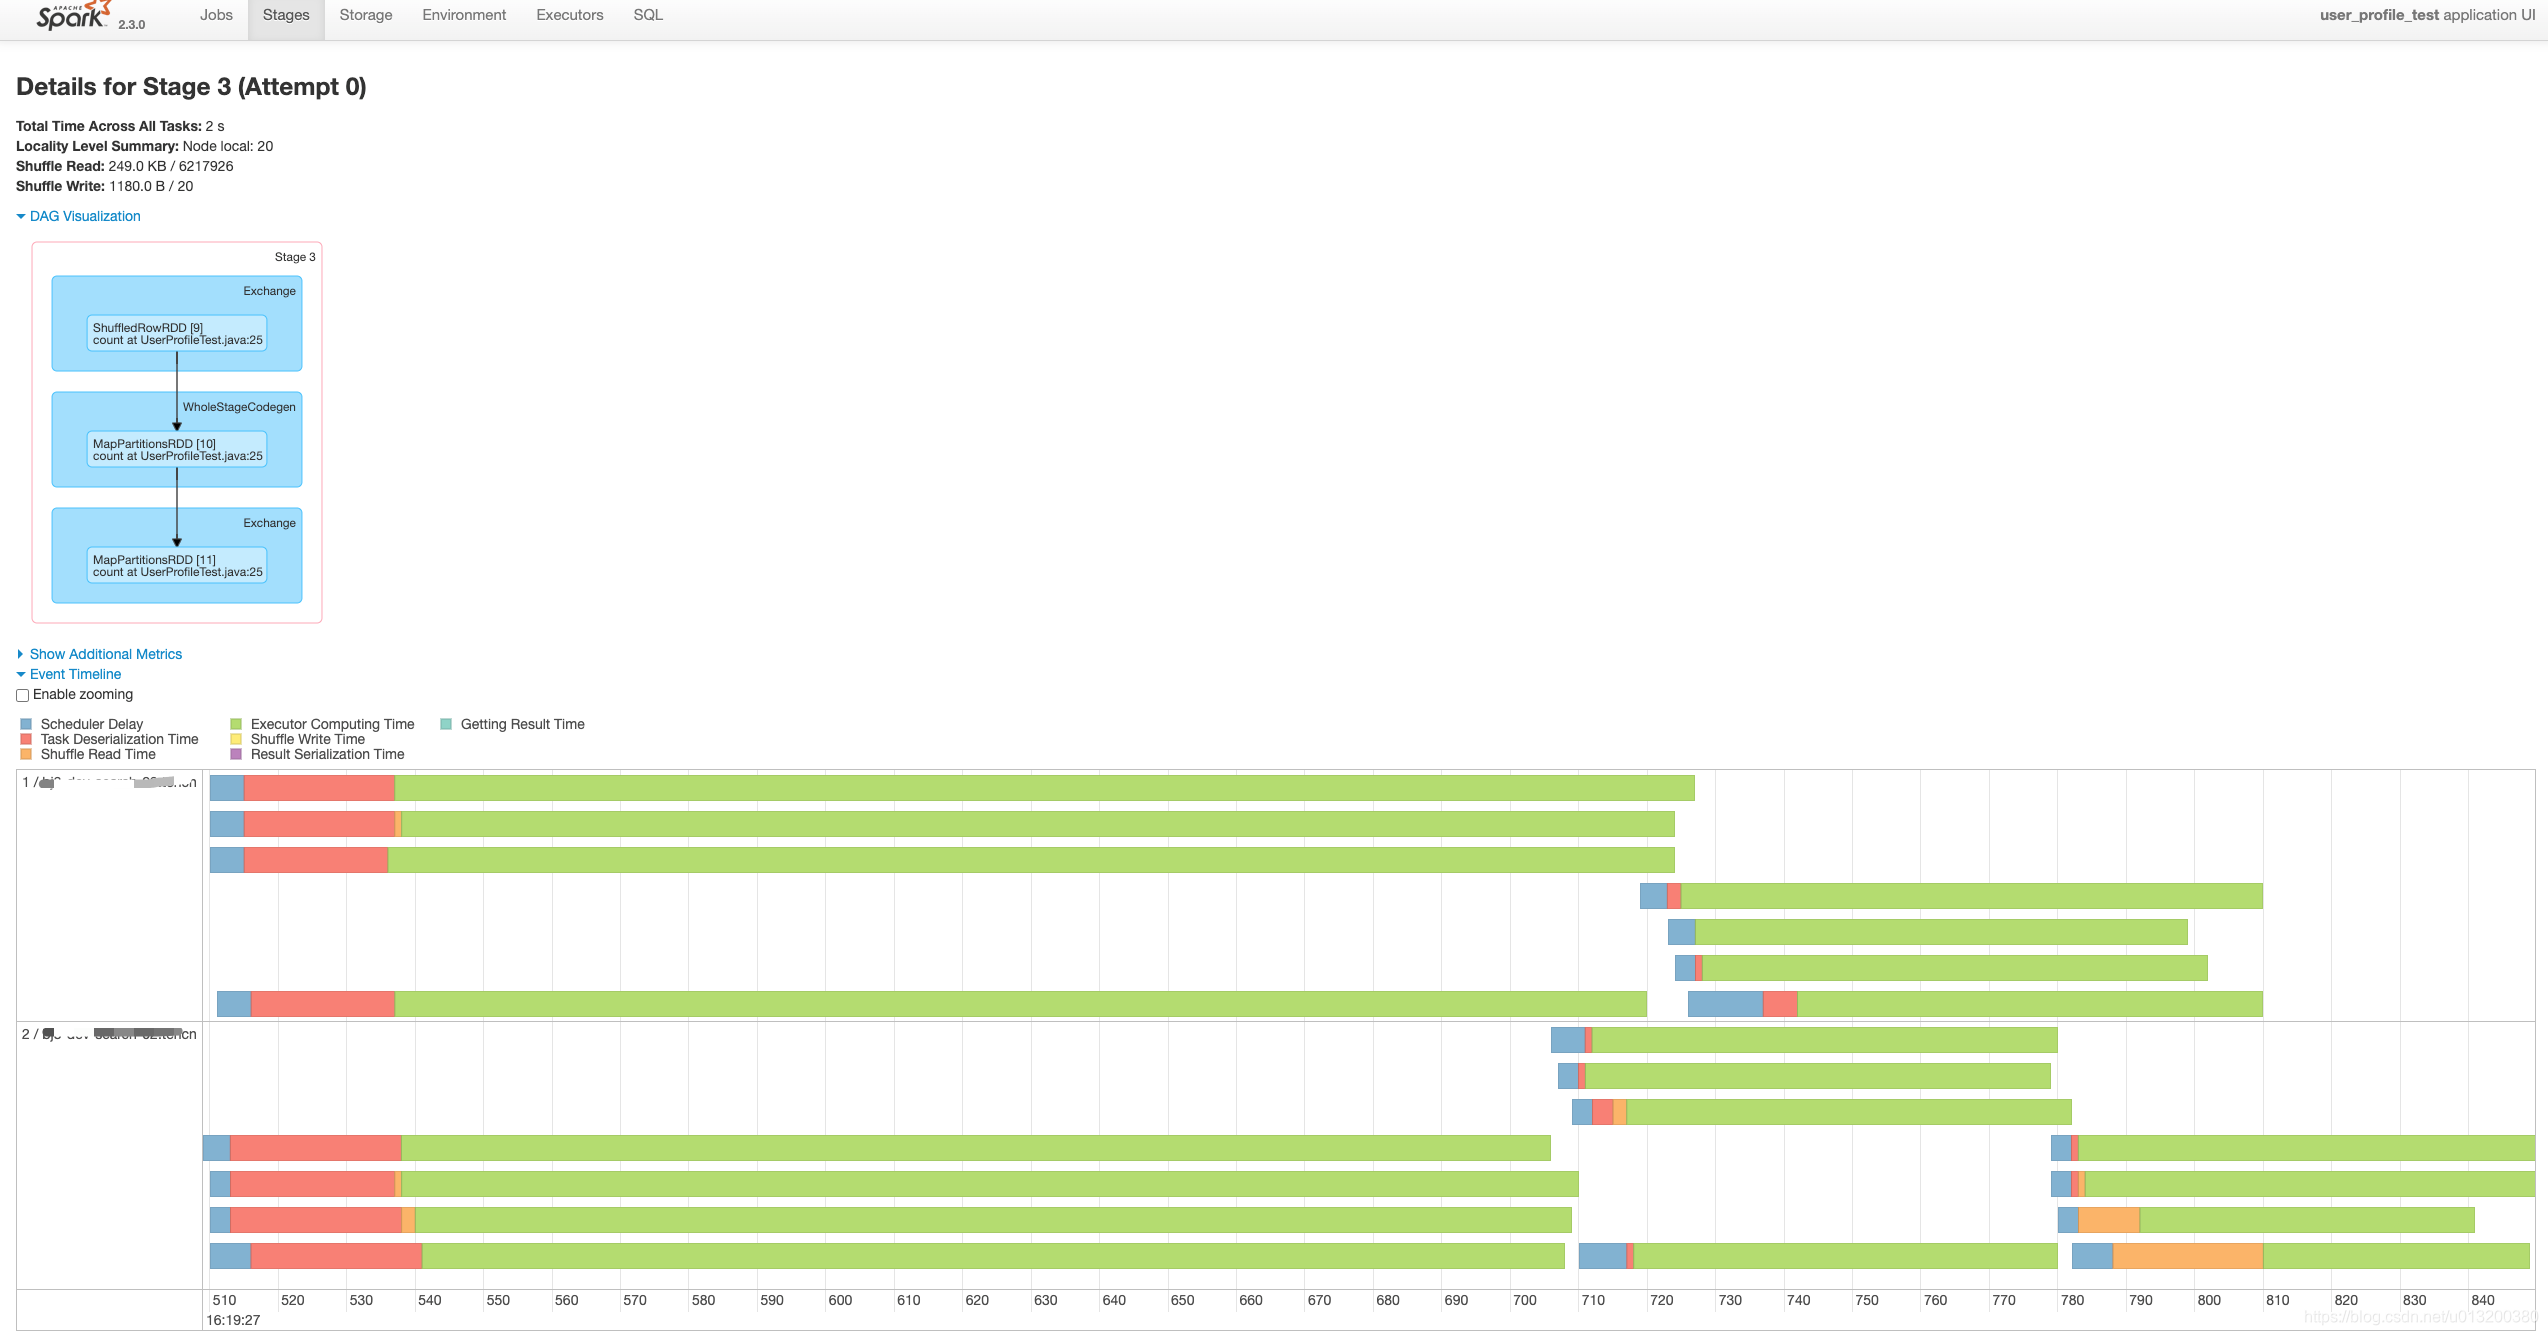The image size is (2548, 1335).
Task: Click the top task bar of executor 2
Action: 1804,1040
